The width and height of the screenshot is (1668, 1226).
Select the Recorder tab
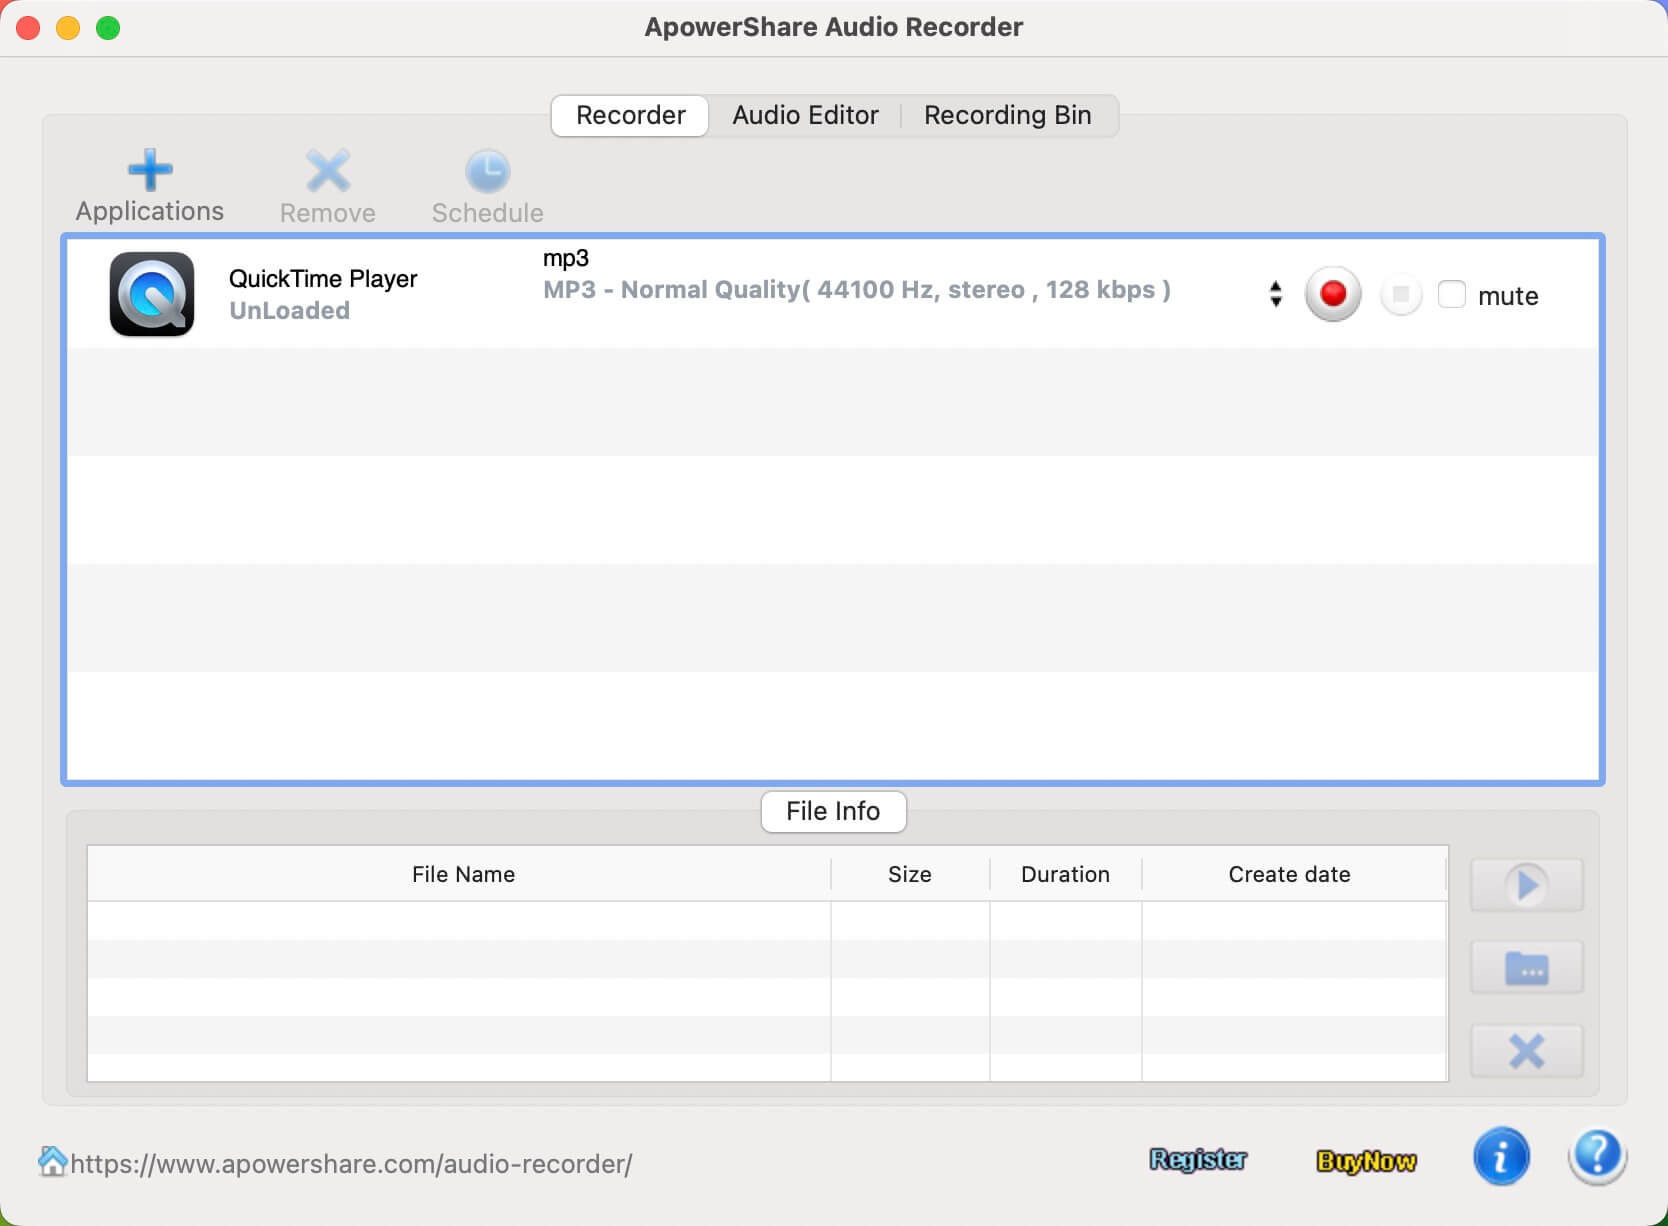(630, 115)
